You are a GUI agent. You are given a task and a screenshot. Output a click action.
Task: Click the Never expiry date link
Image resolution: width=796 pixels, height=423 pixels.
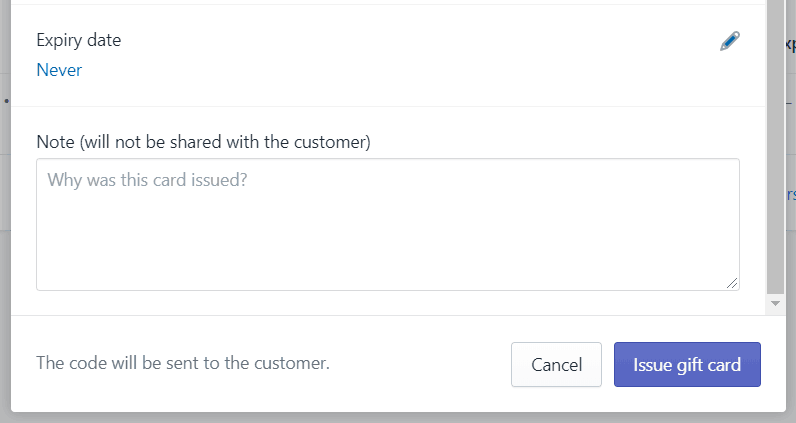[59, 70]
